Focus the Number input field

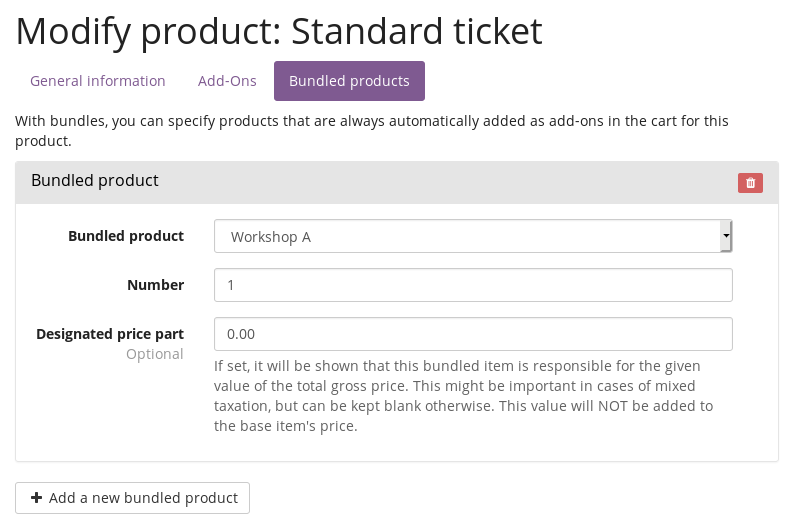coord(473,285)
